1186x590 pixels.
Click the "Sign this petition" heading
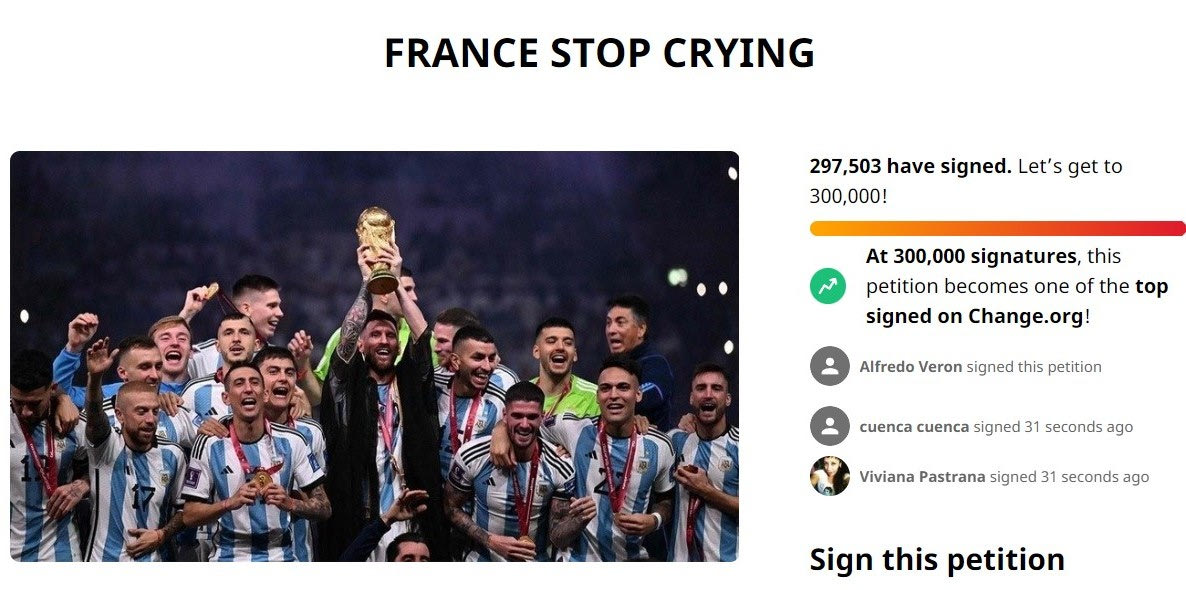[936, 560]
